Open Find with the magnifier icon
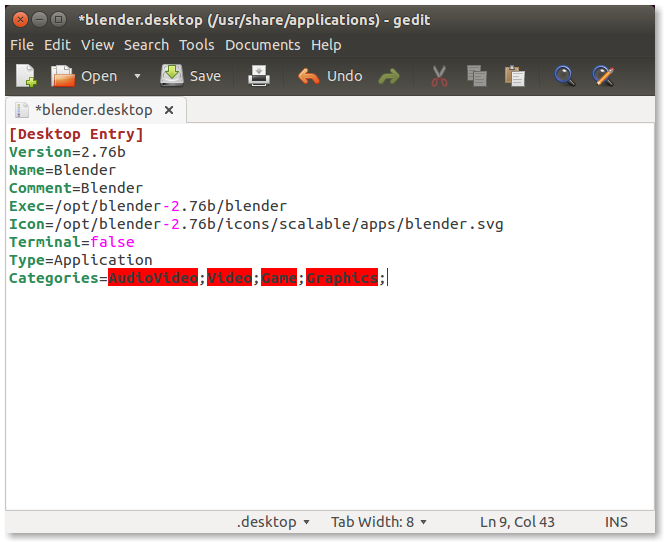The width and height of the screenshot is (664, 542). click(x=564, y=76)
